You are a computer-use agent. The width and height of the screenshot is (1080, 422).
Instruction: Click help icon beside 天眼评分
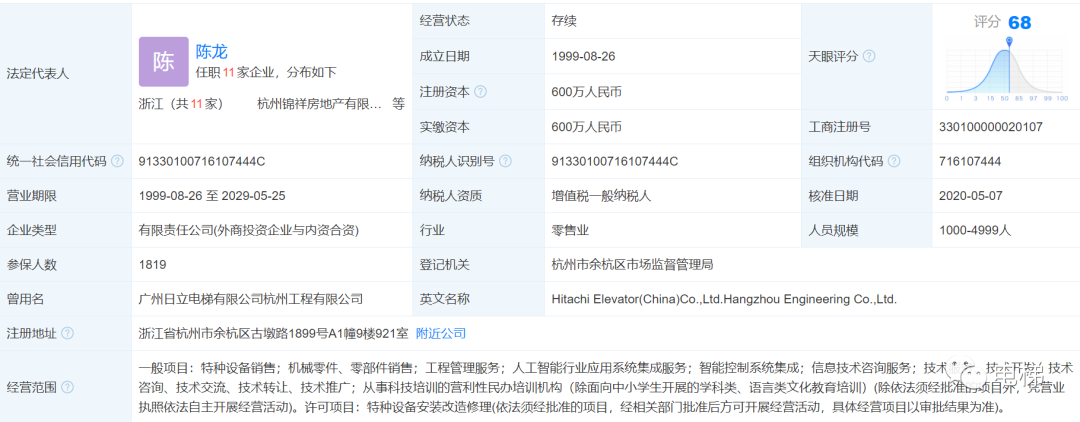[x=869, y=56]
